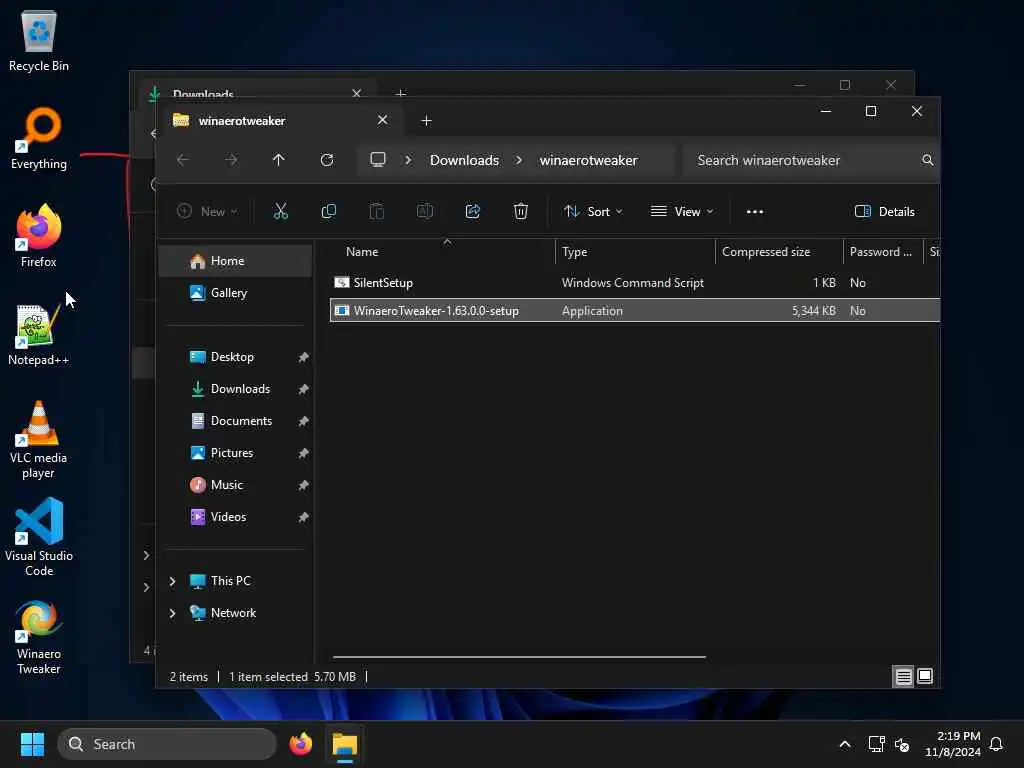Viewport: 1024px width, 768px height.
Task: Switch to large thumbnails view icon in status bar
Action: (x=925, y=677)
